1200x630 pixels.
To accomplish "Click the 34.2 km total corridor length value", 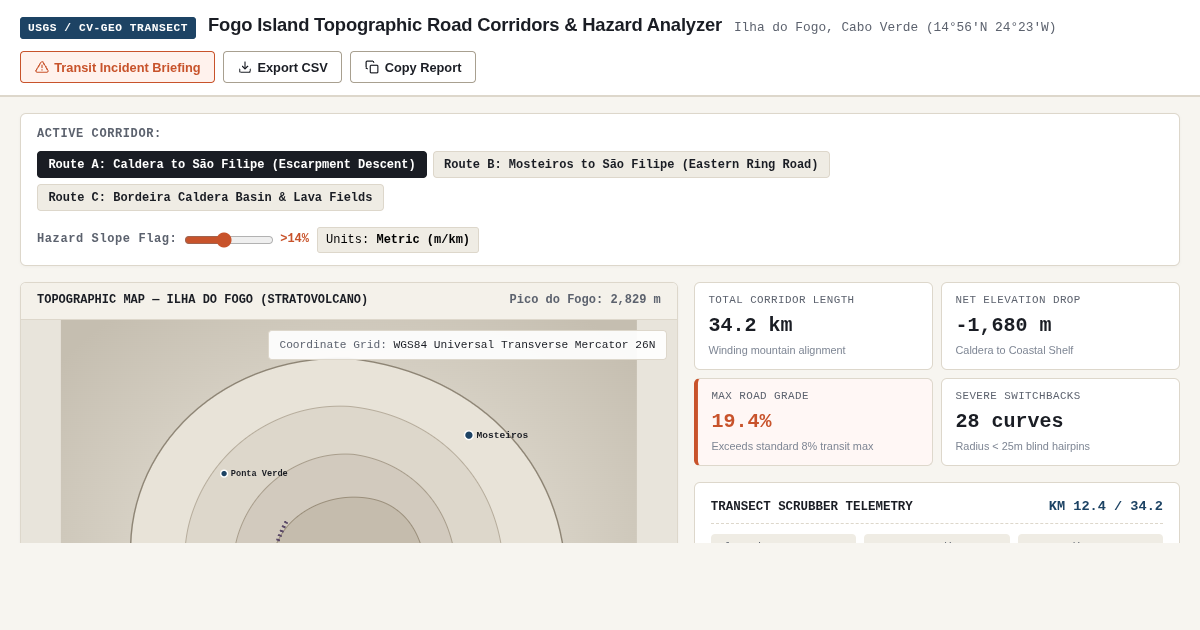I will coord(750,325).
